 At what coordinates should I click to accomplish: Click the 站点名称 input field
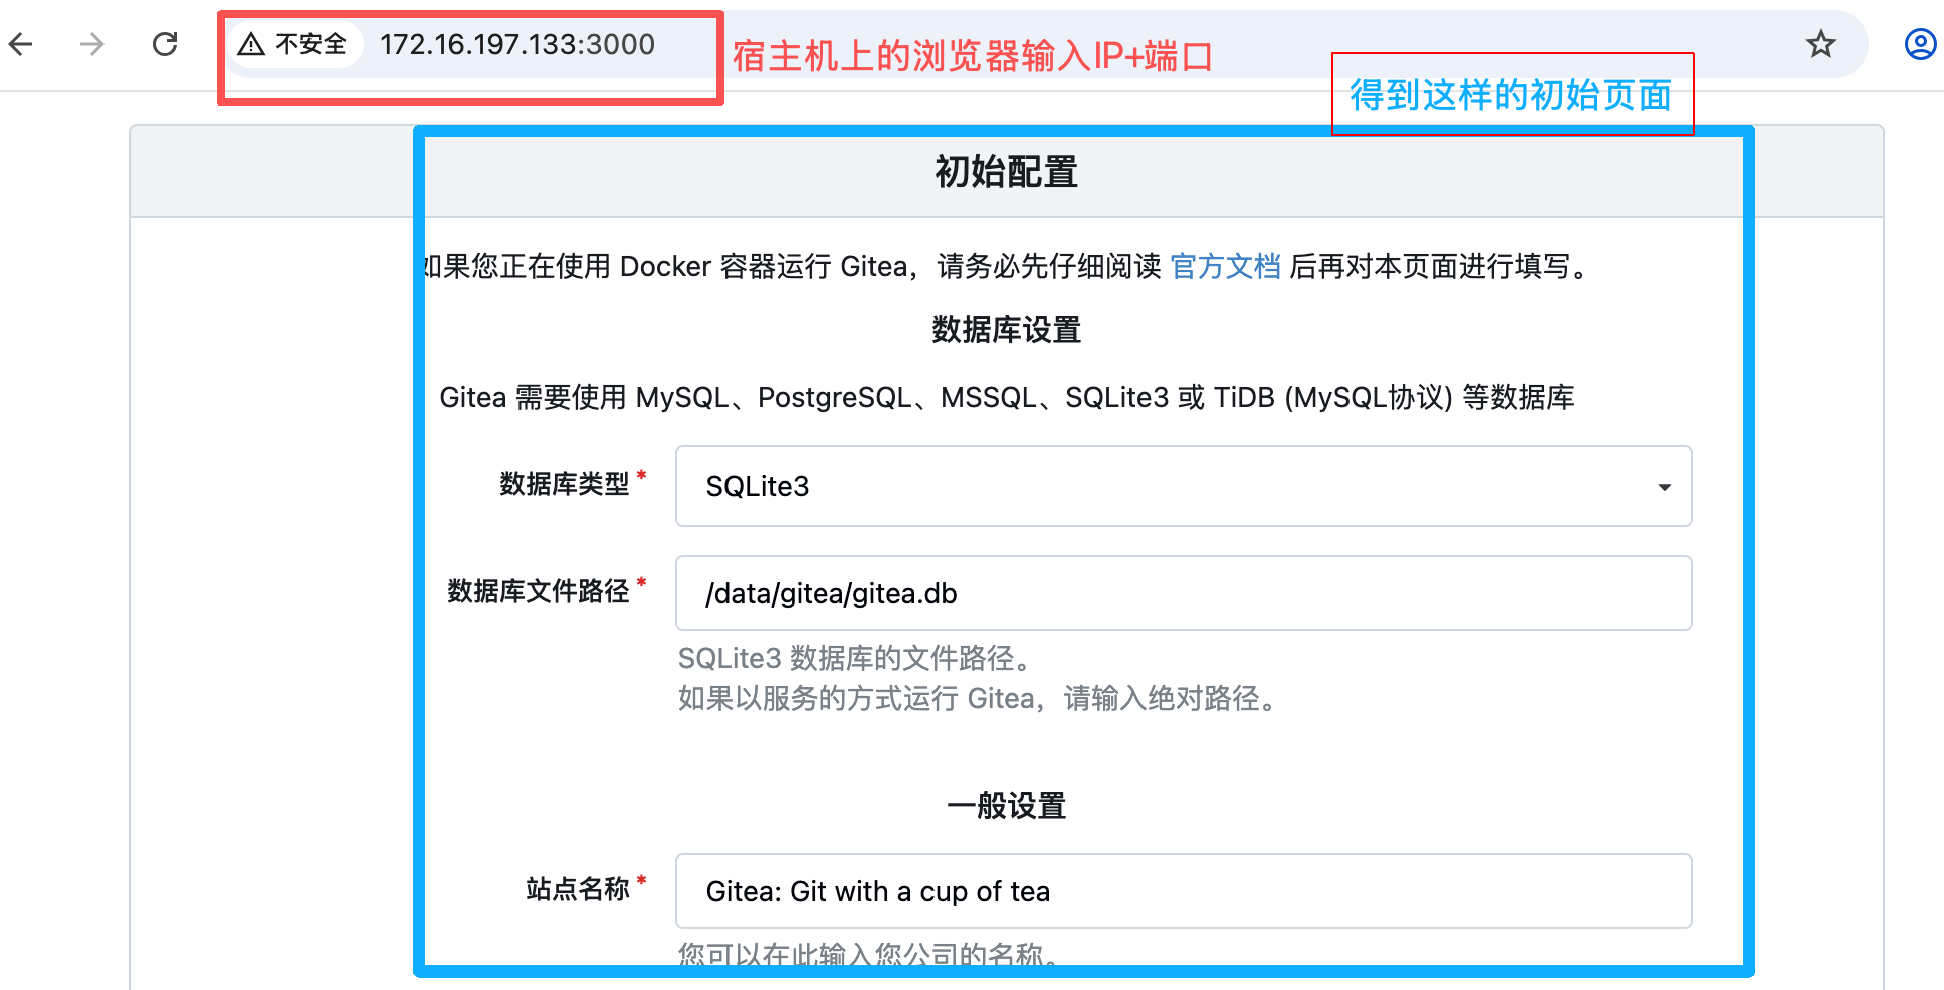coord(1183,891)
